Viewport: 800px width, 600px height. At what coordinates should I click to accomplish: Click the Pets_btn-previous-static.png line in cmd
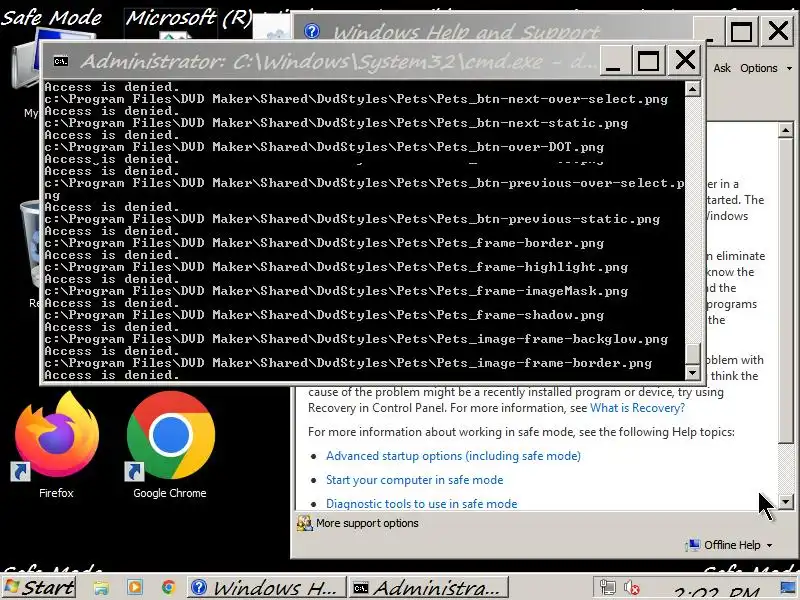[x=352, y=219]
